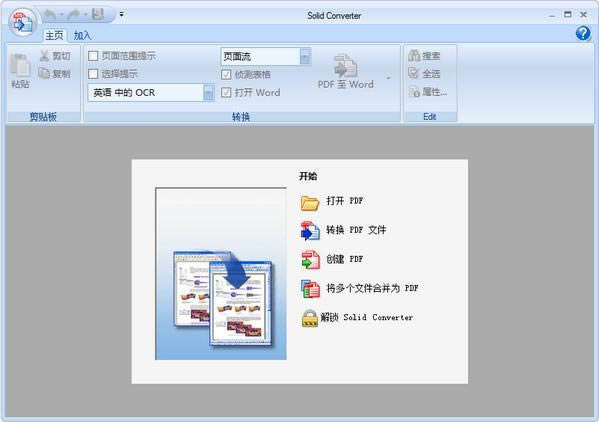Click the 转换 PDF 文件 icon
This screenshot has width=599, height=422.
click(x=310, y=231)
